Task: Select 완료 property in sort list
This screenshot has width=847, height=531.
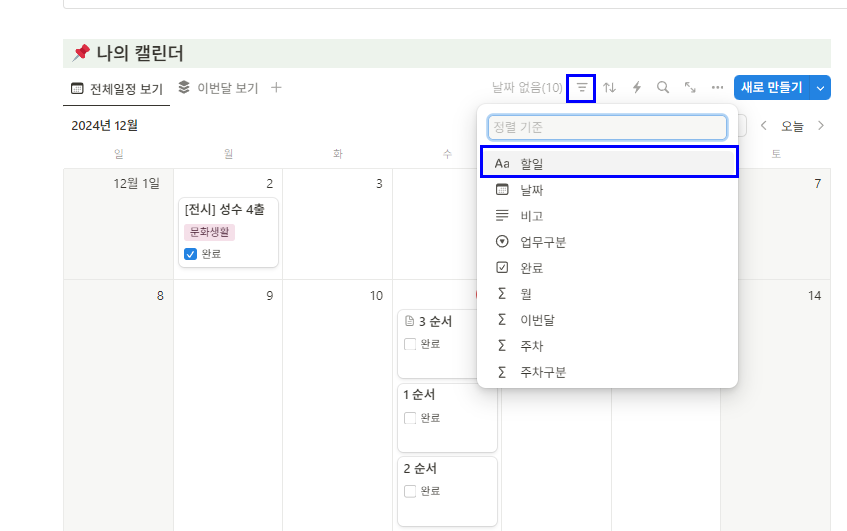Action: [x=608, y=267]
